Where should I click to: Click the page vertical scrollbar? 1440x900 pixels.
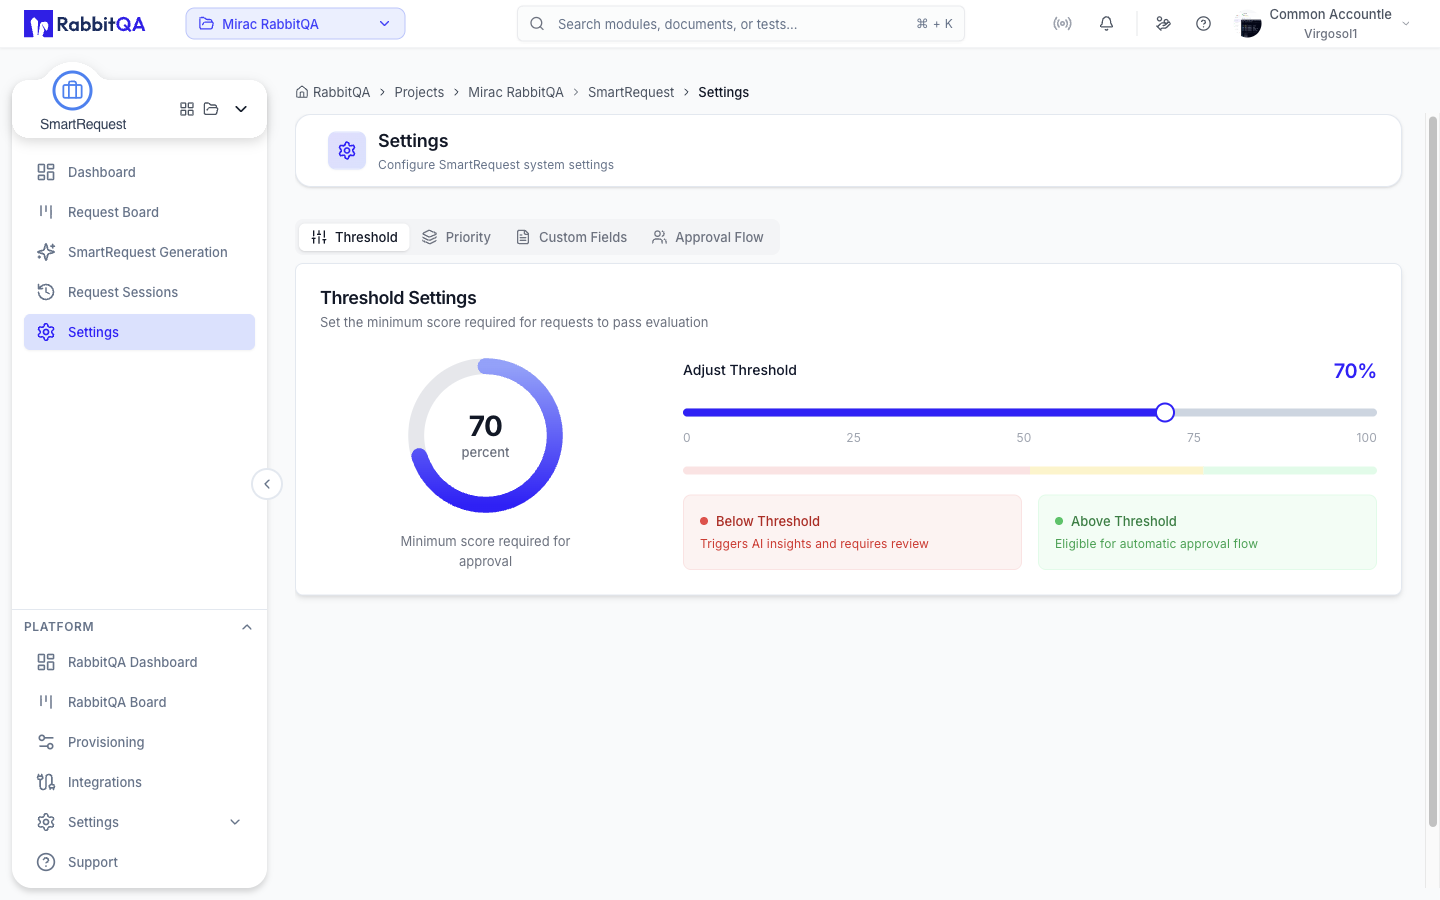[1432, 470]
